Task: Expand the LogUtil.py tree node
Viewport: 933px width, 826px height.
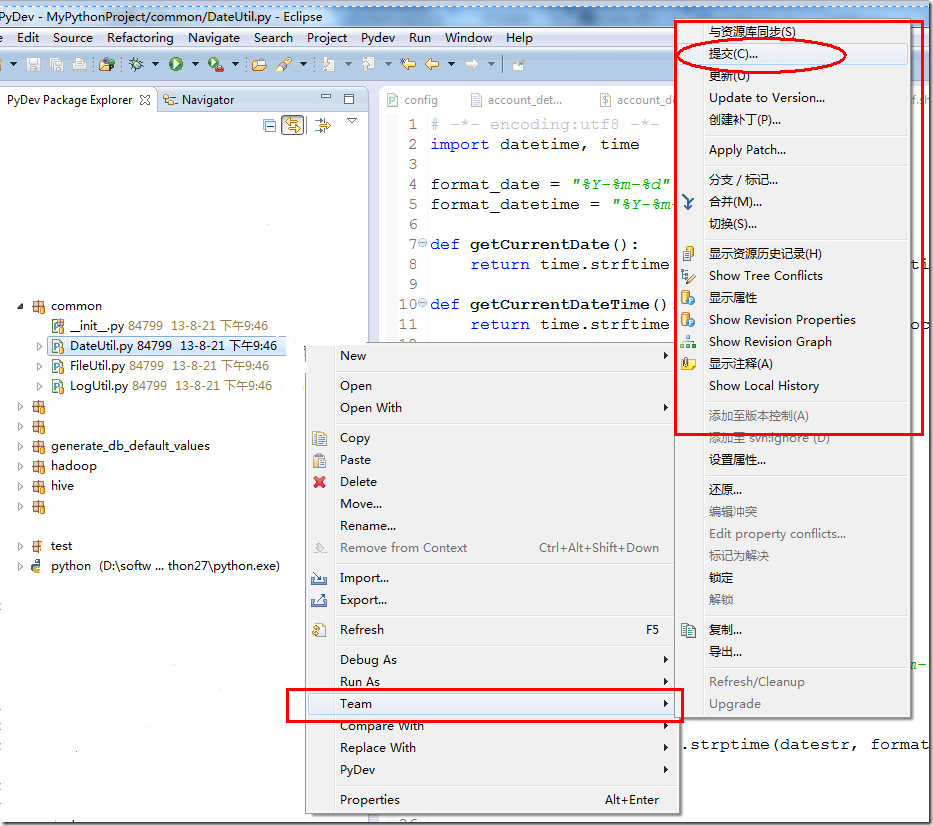Action: coord(39,386)
